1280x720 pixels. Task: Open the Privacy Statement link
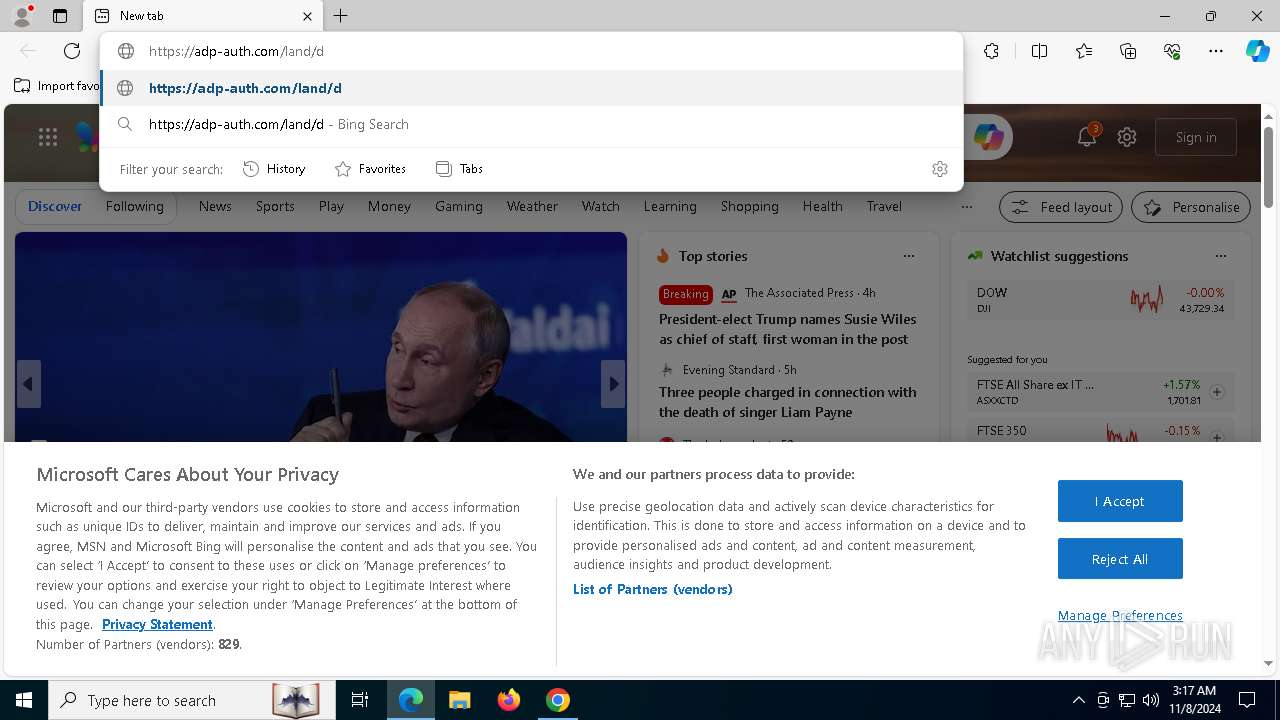[157, 624]
